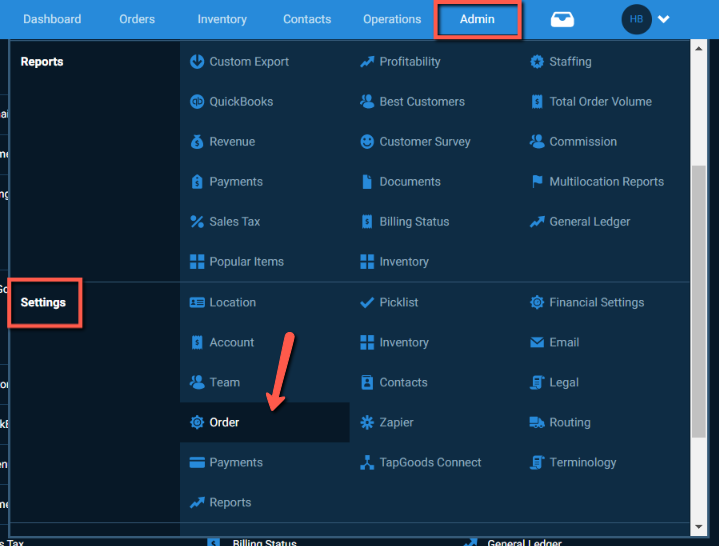Open Inventory under Settings section
719x546 pixels.
404,342
